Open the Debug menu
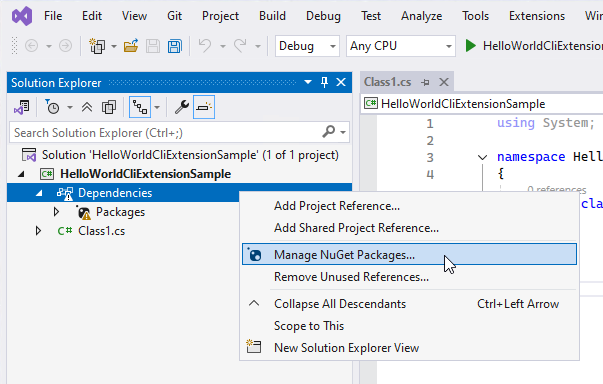Screen dimensions: 603x384 tap(323, 16)
